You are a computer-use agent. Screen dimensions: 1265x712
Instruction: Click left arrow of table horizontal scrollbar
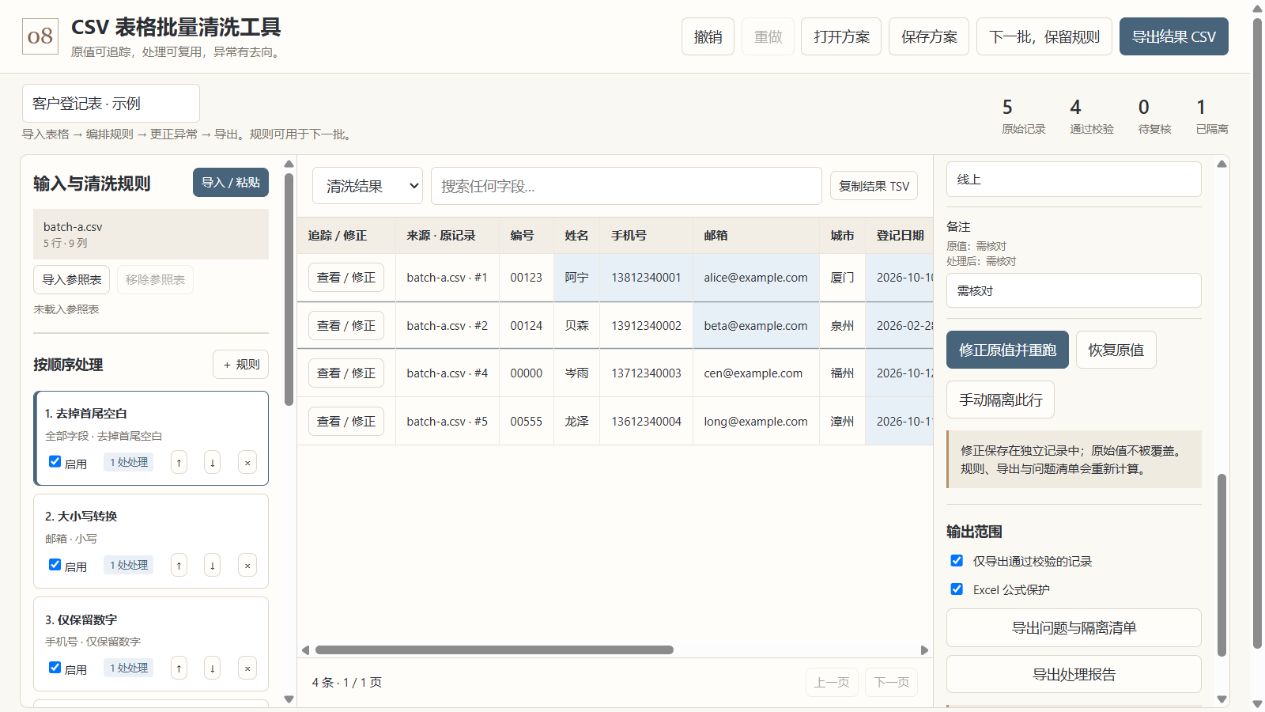(x=306, y=650)
